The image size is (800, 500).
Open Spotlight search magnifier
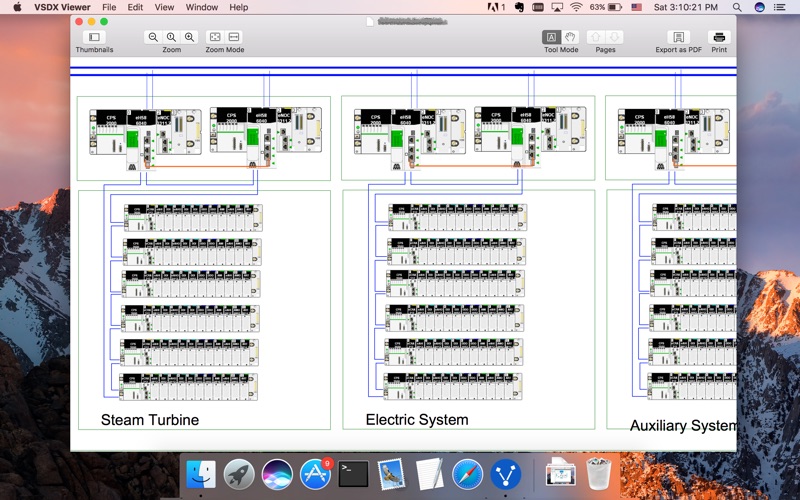tap(737, 7)
